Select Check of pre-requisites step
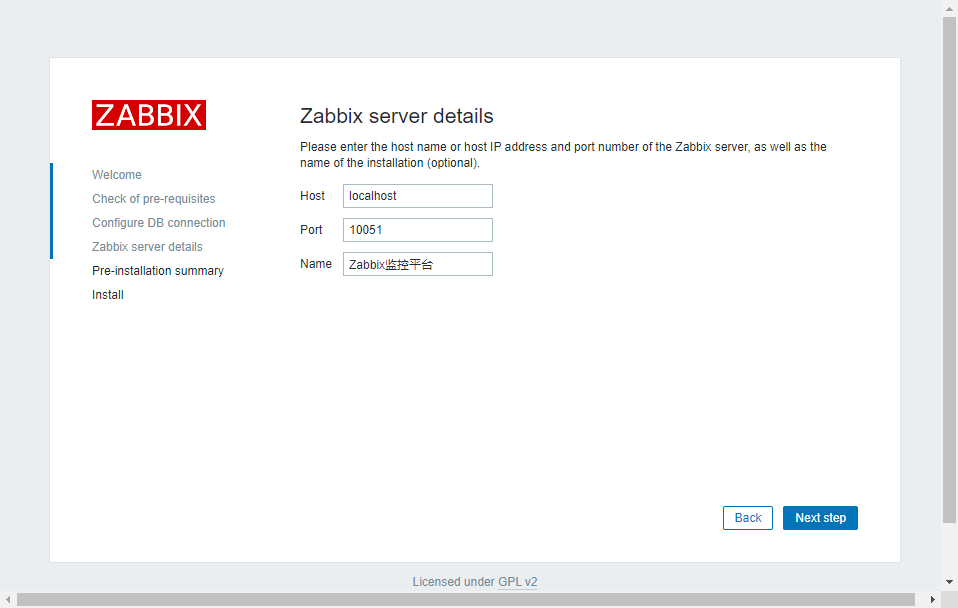Screen dimensions: 958x608 [154, 199]
